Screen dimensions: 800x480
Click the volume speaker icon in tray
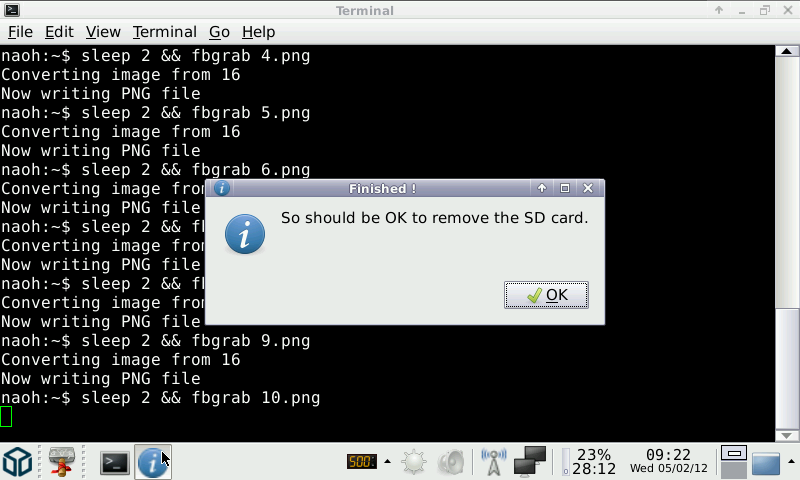click(x=451, y=462)
